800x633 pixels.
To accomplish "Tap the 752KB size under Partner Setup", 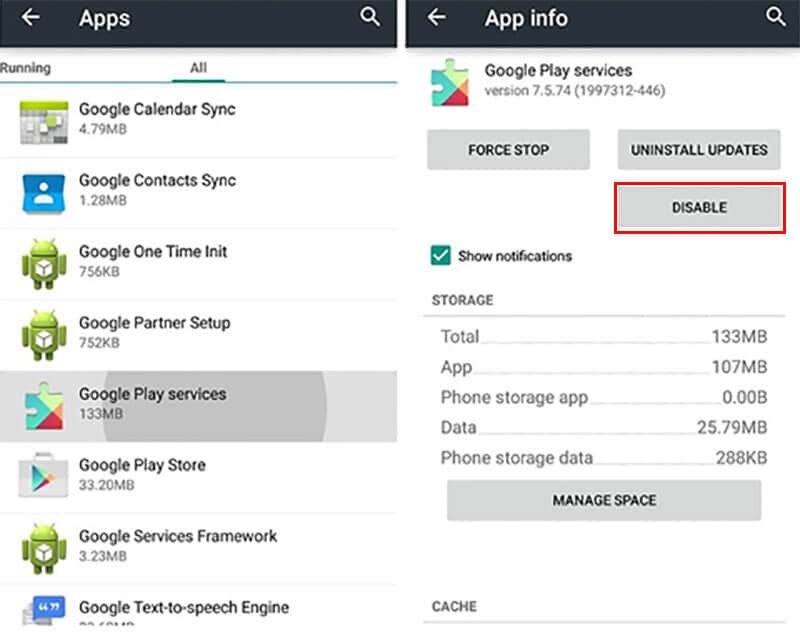I will tap(99, 342).
